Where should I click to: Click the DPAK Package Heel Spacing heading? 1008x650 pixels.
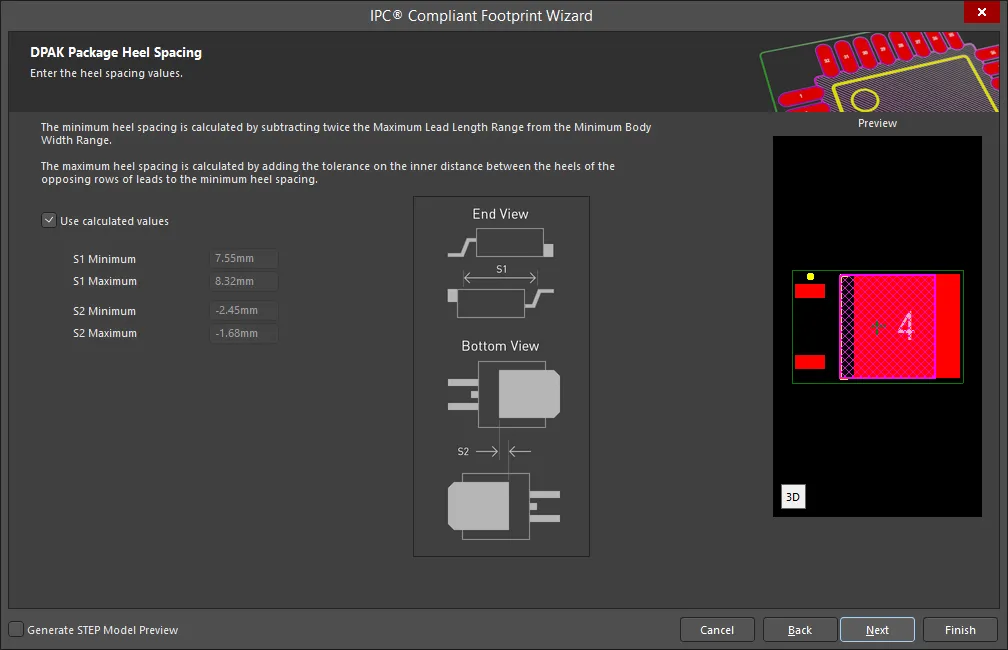(116, 53)
